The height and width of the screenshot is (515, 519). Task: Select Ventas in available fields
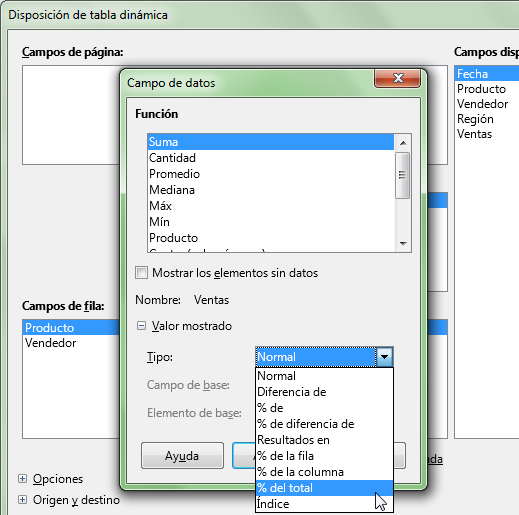coord(487,134)
